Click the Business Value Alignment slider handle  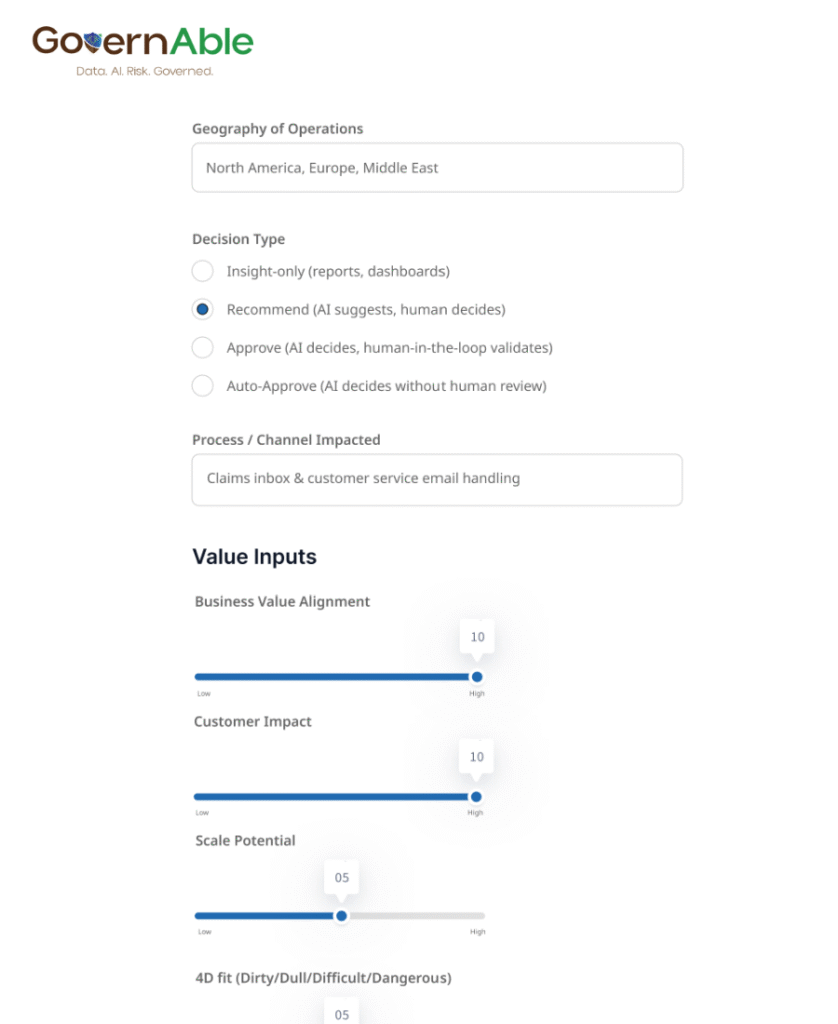tap(477, 677)
